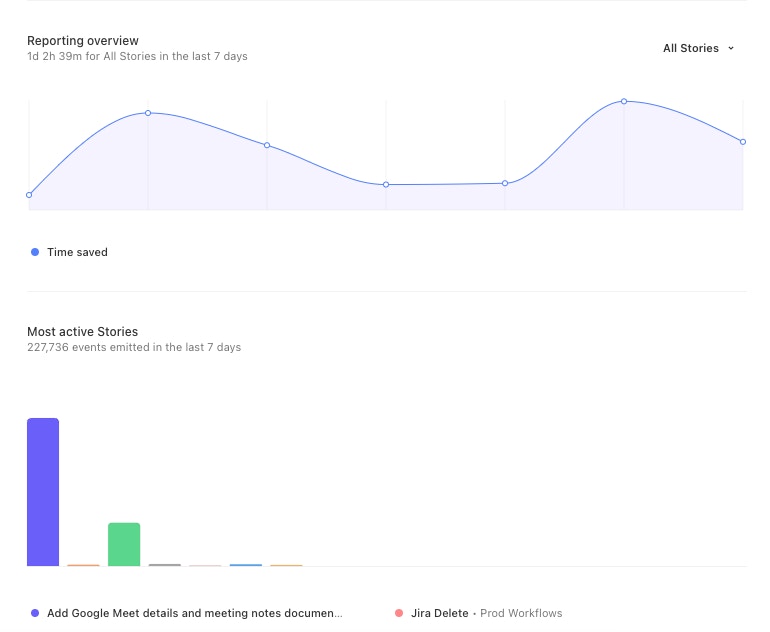Open the Jira Delete story link
Image resolution: width=770 pixels, height=632 pixels.
pyautogui.click(x=439, y=613)
